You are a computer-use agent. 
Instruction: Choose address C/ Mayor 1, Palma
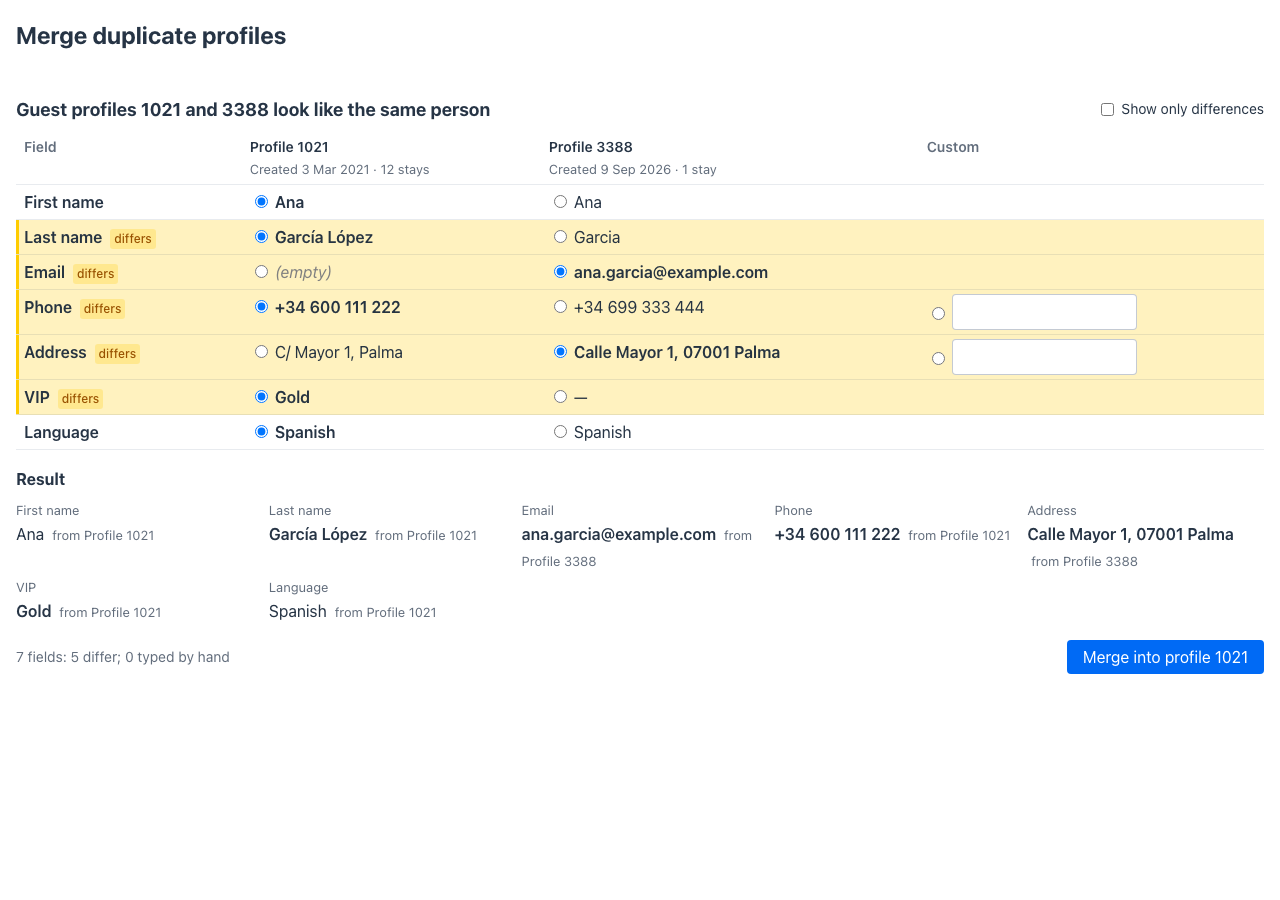(262, 352)
